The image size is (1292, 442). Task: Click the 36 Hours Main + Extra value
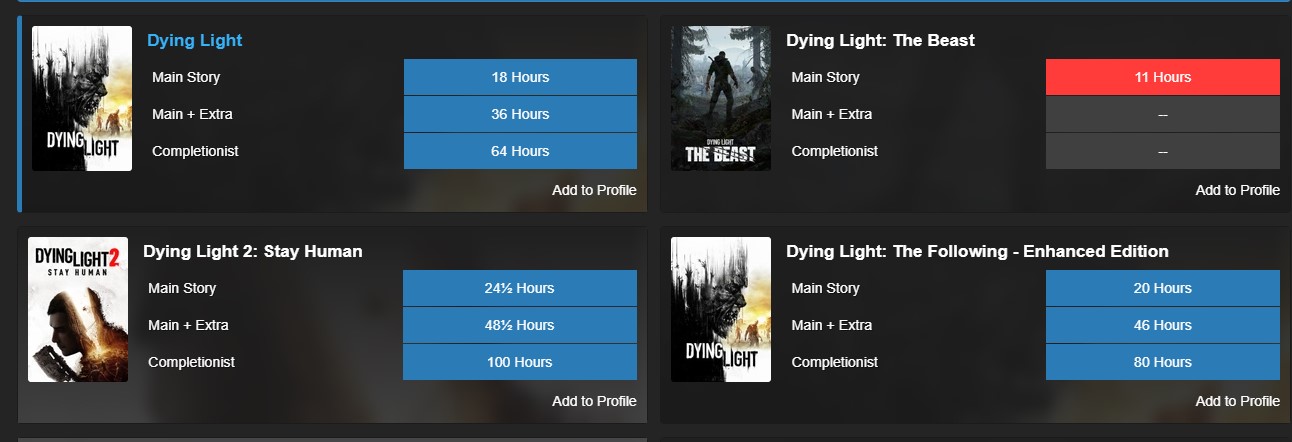tap(520, 114)
